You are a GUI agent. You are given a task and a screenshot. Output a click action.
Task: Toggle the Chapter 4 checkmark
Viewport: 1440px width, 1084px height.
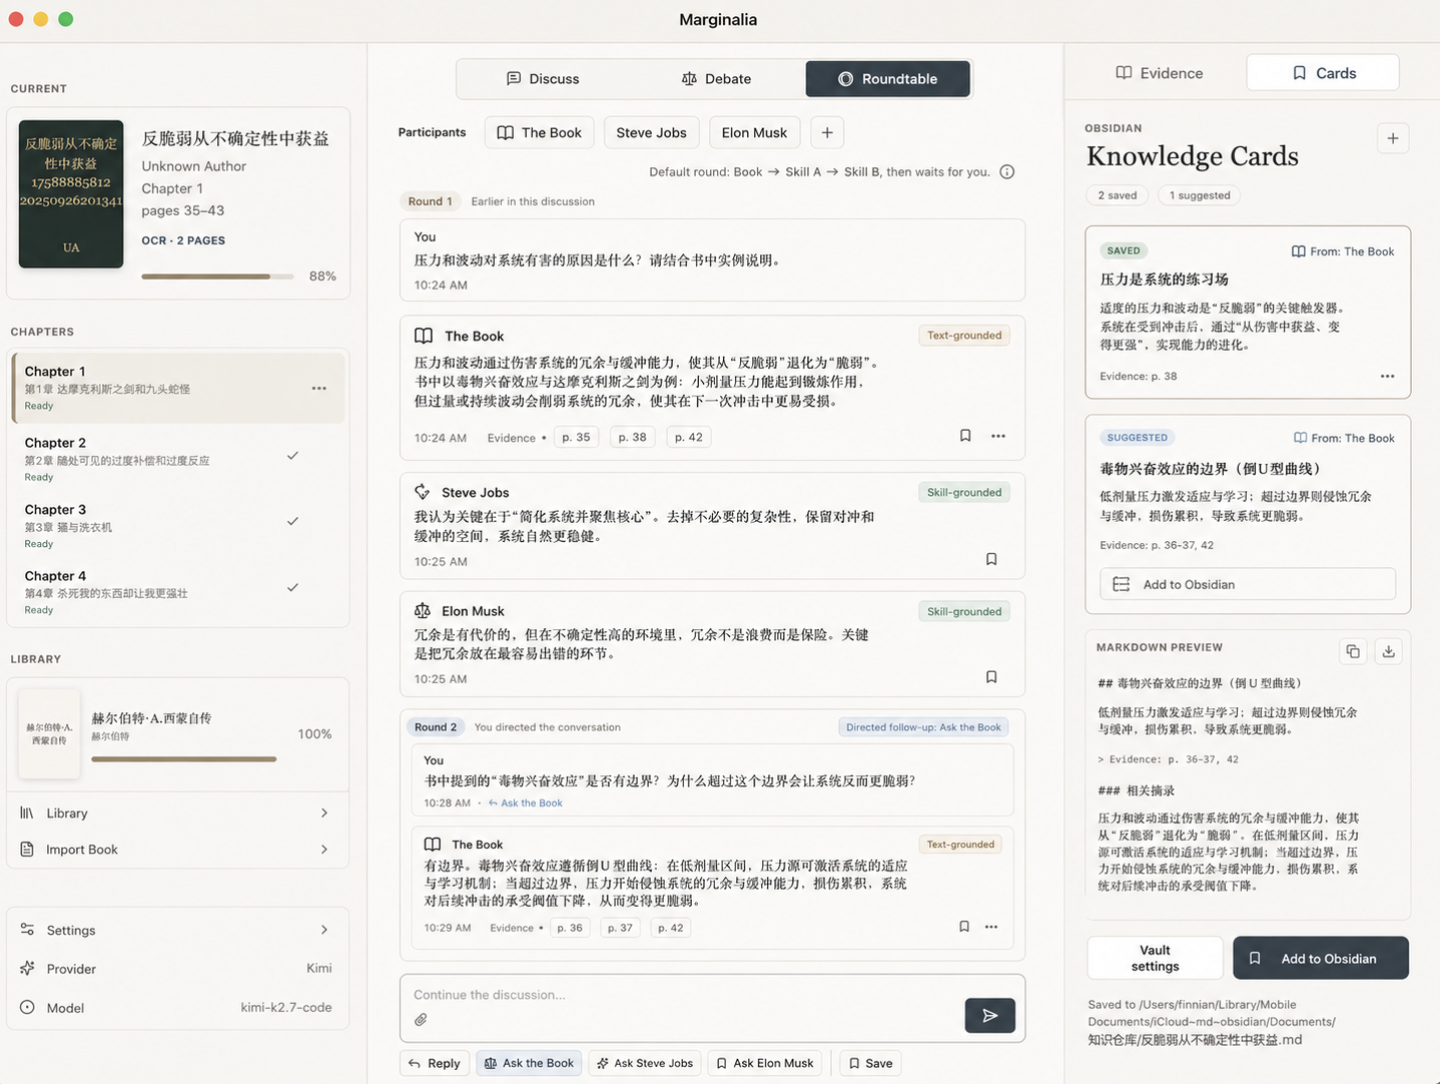click(293, 587)
